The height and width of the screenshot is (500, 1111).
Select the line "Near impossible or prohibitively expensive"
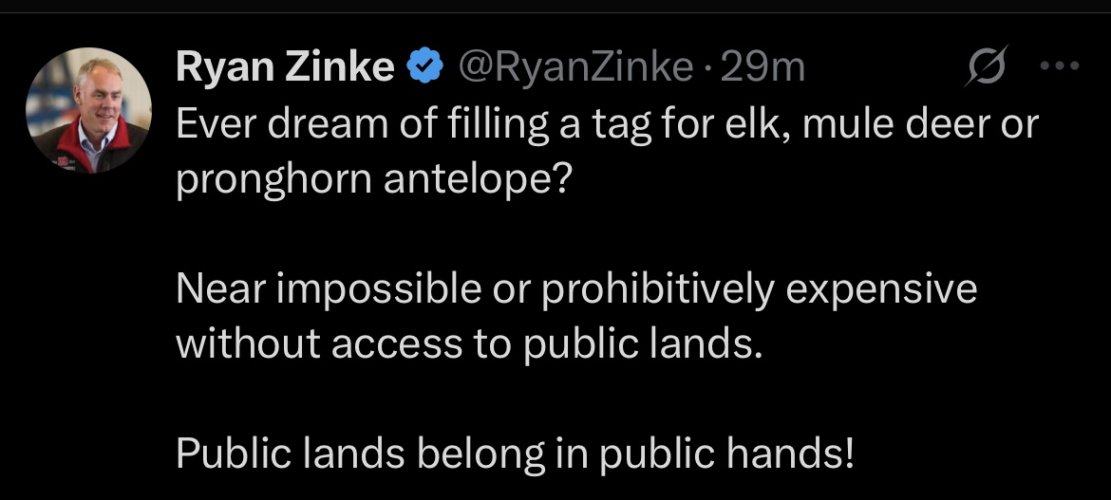[575, 291]
